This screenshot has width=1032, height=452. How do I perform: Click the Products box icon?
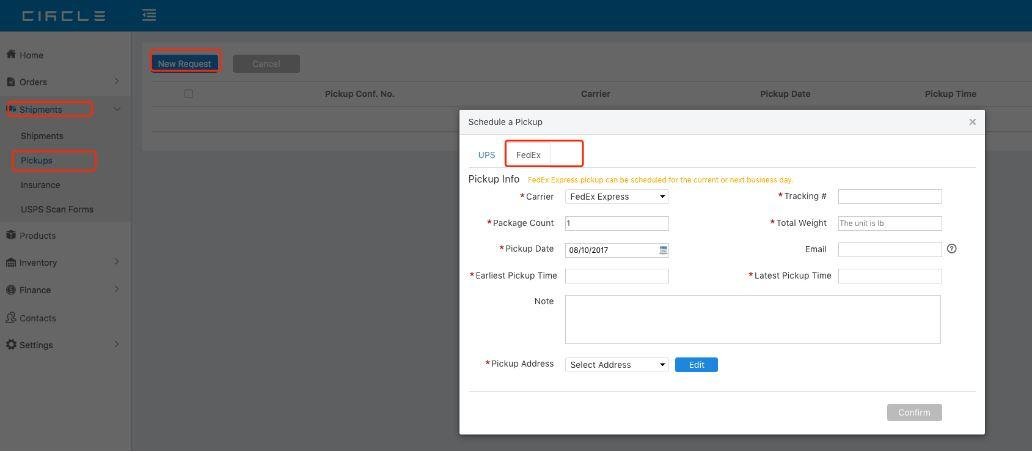11,236
